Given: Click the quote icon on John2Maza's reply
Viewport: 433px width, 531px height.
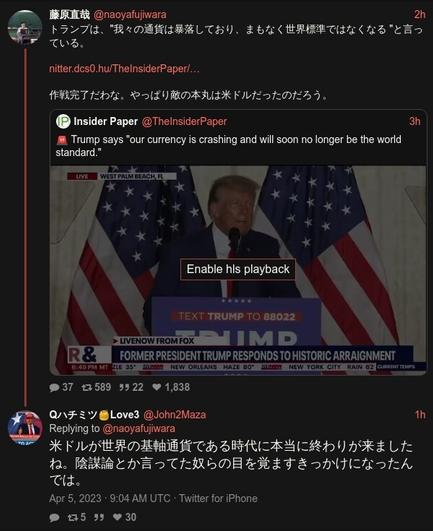Looking at the screenshot, I should (99, 517).
